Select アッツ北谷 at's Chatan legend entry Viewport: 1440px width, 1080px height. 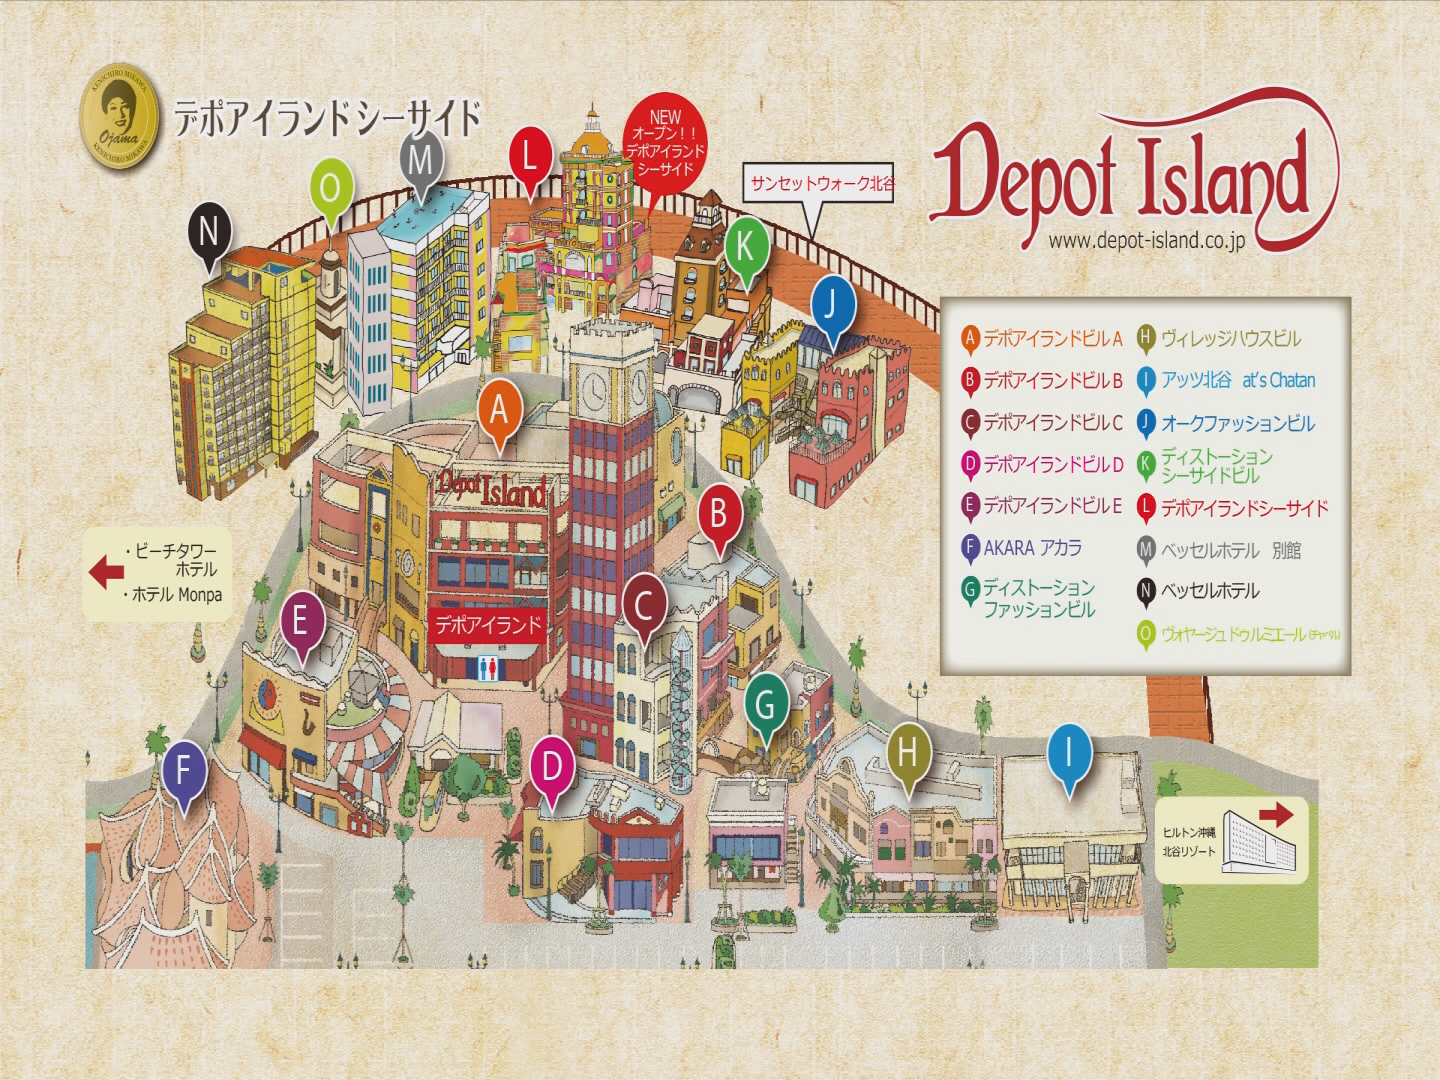point(1237,380)
